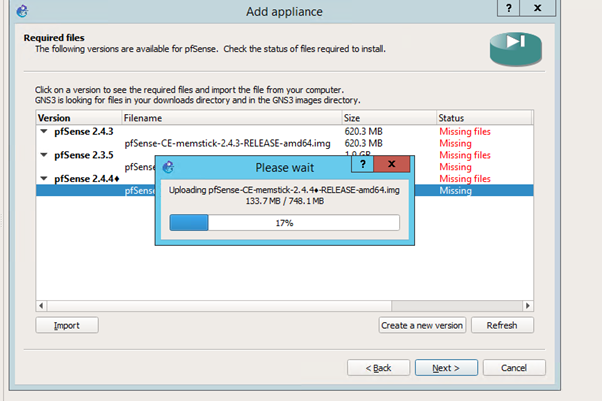Screen dimensions: 602x401
Task: Collapse the pfSense 2.3.5 version tree
Action: coord(44,155)
